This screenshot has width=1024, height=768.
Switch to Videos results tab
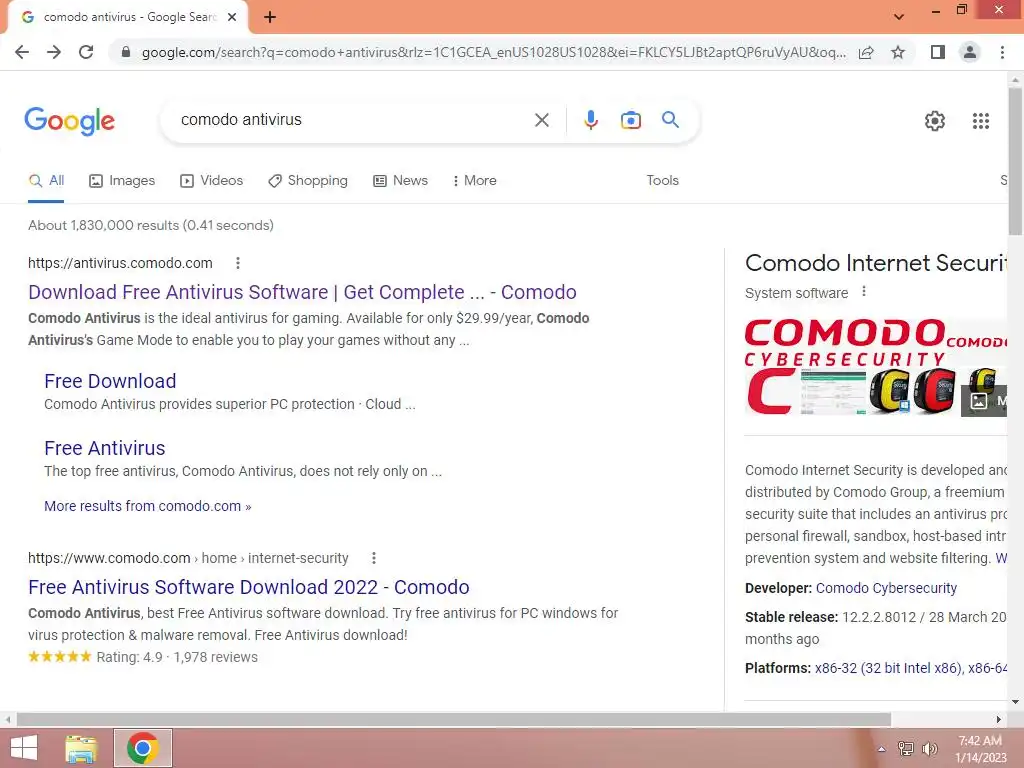point(212,181)
